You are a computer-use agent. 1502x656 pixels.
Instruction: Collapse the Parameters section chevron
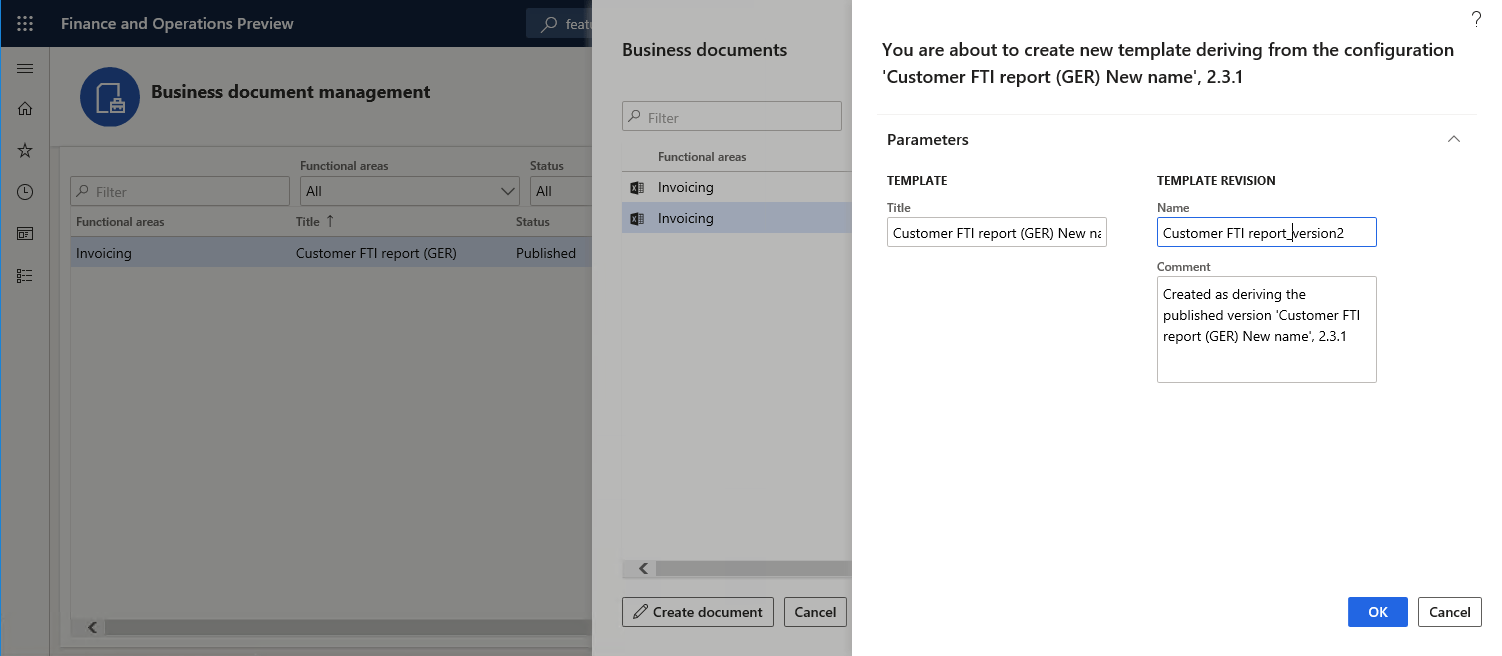[1453, 139]
